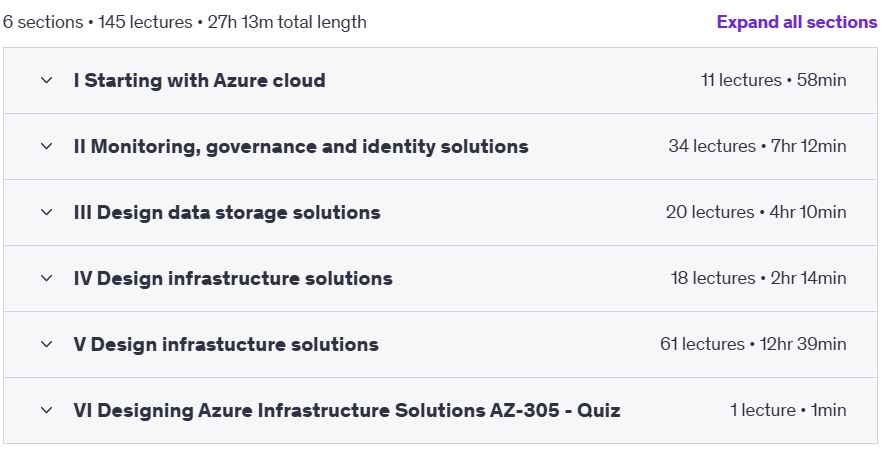Click the 61 lectures • 12hr 39min label

753,344
